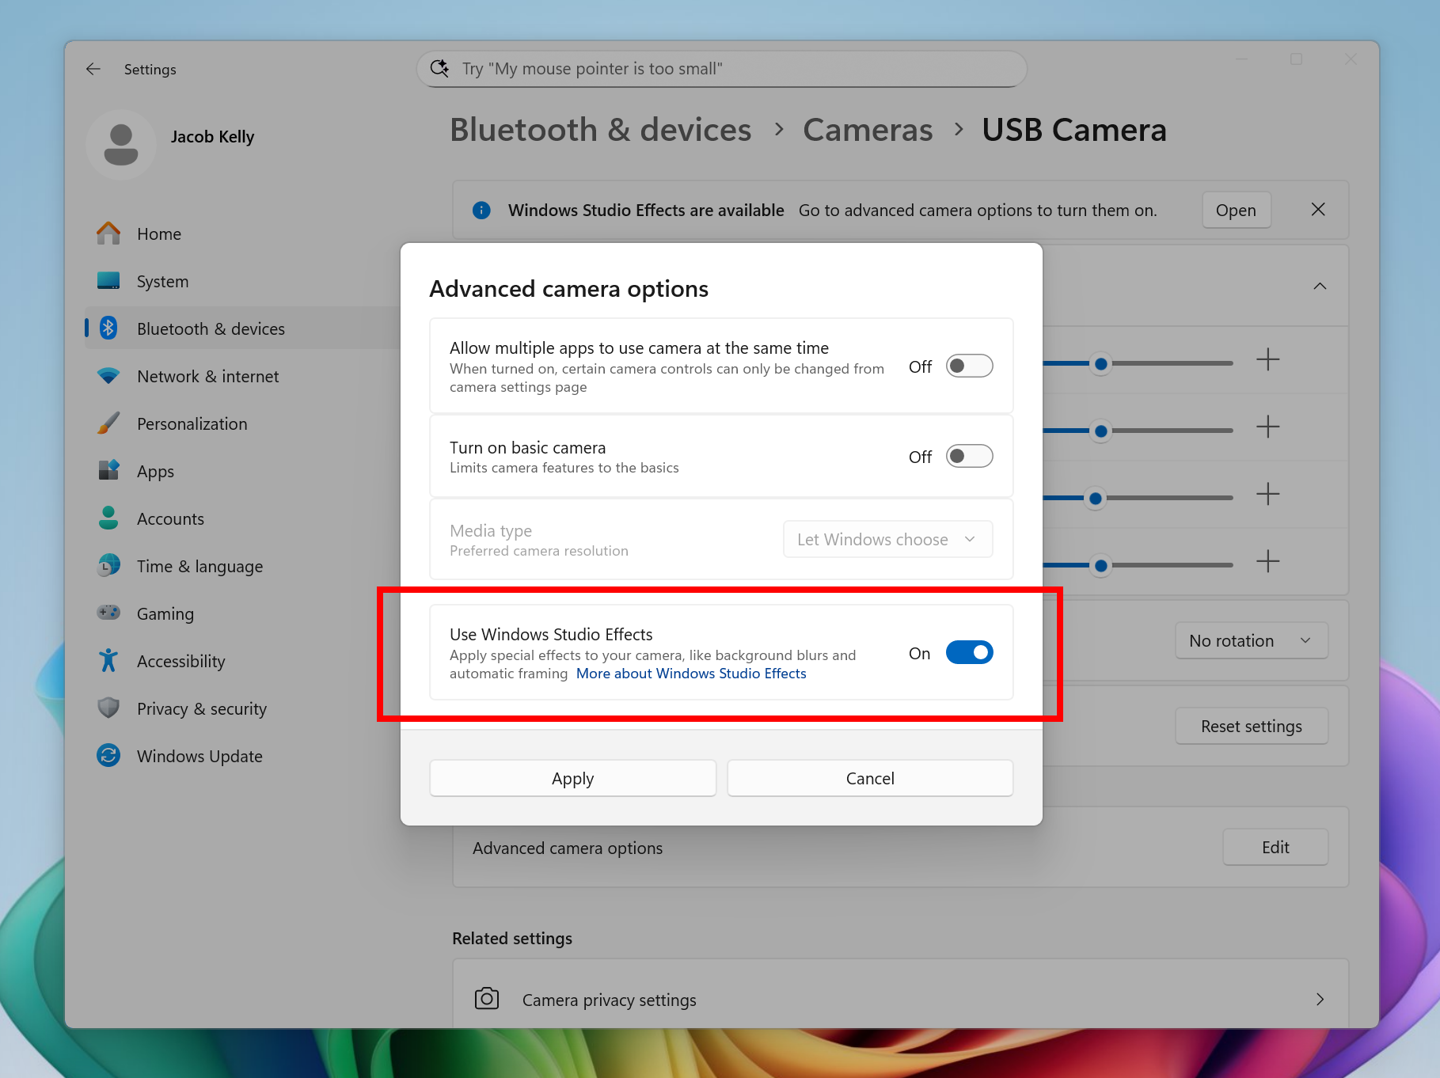
Task: Enable Allow multiple apps to use camera
Action: (x=968, y=366)
